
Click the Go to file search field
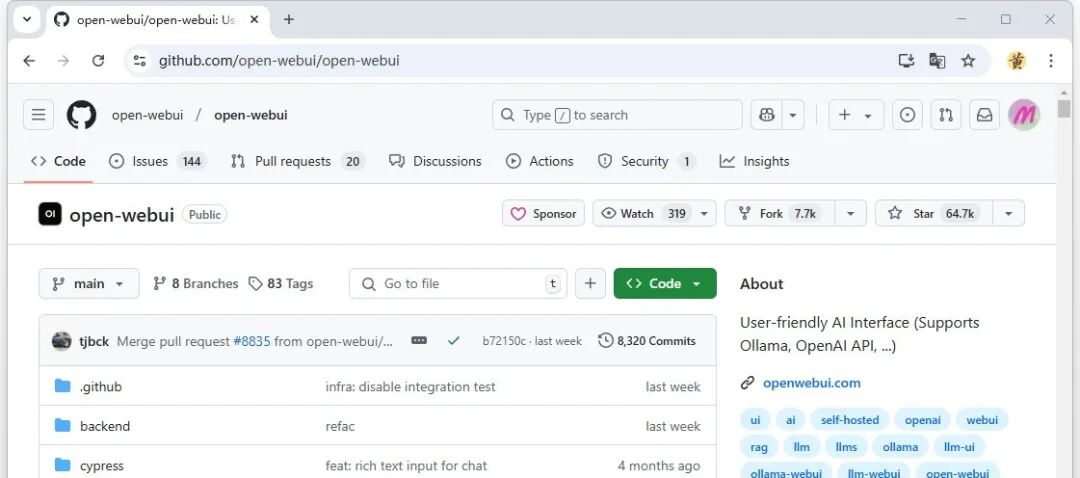click(458, 284)
